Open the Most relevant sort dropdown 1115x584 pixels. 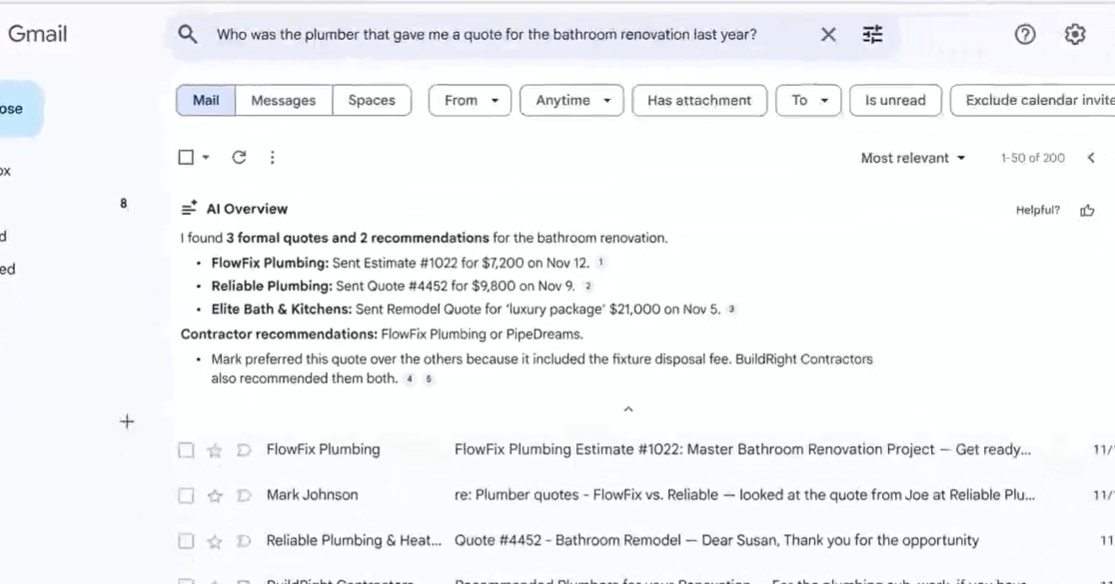(913, 158)
